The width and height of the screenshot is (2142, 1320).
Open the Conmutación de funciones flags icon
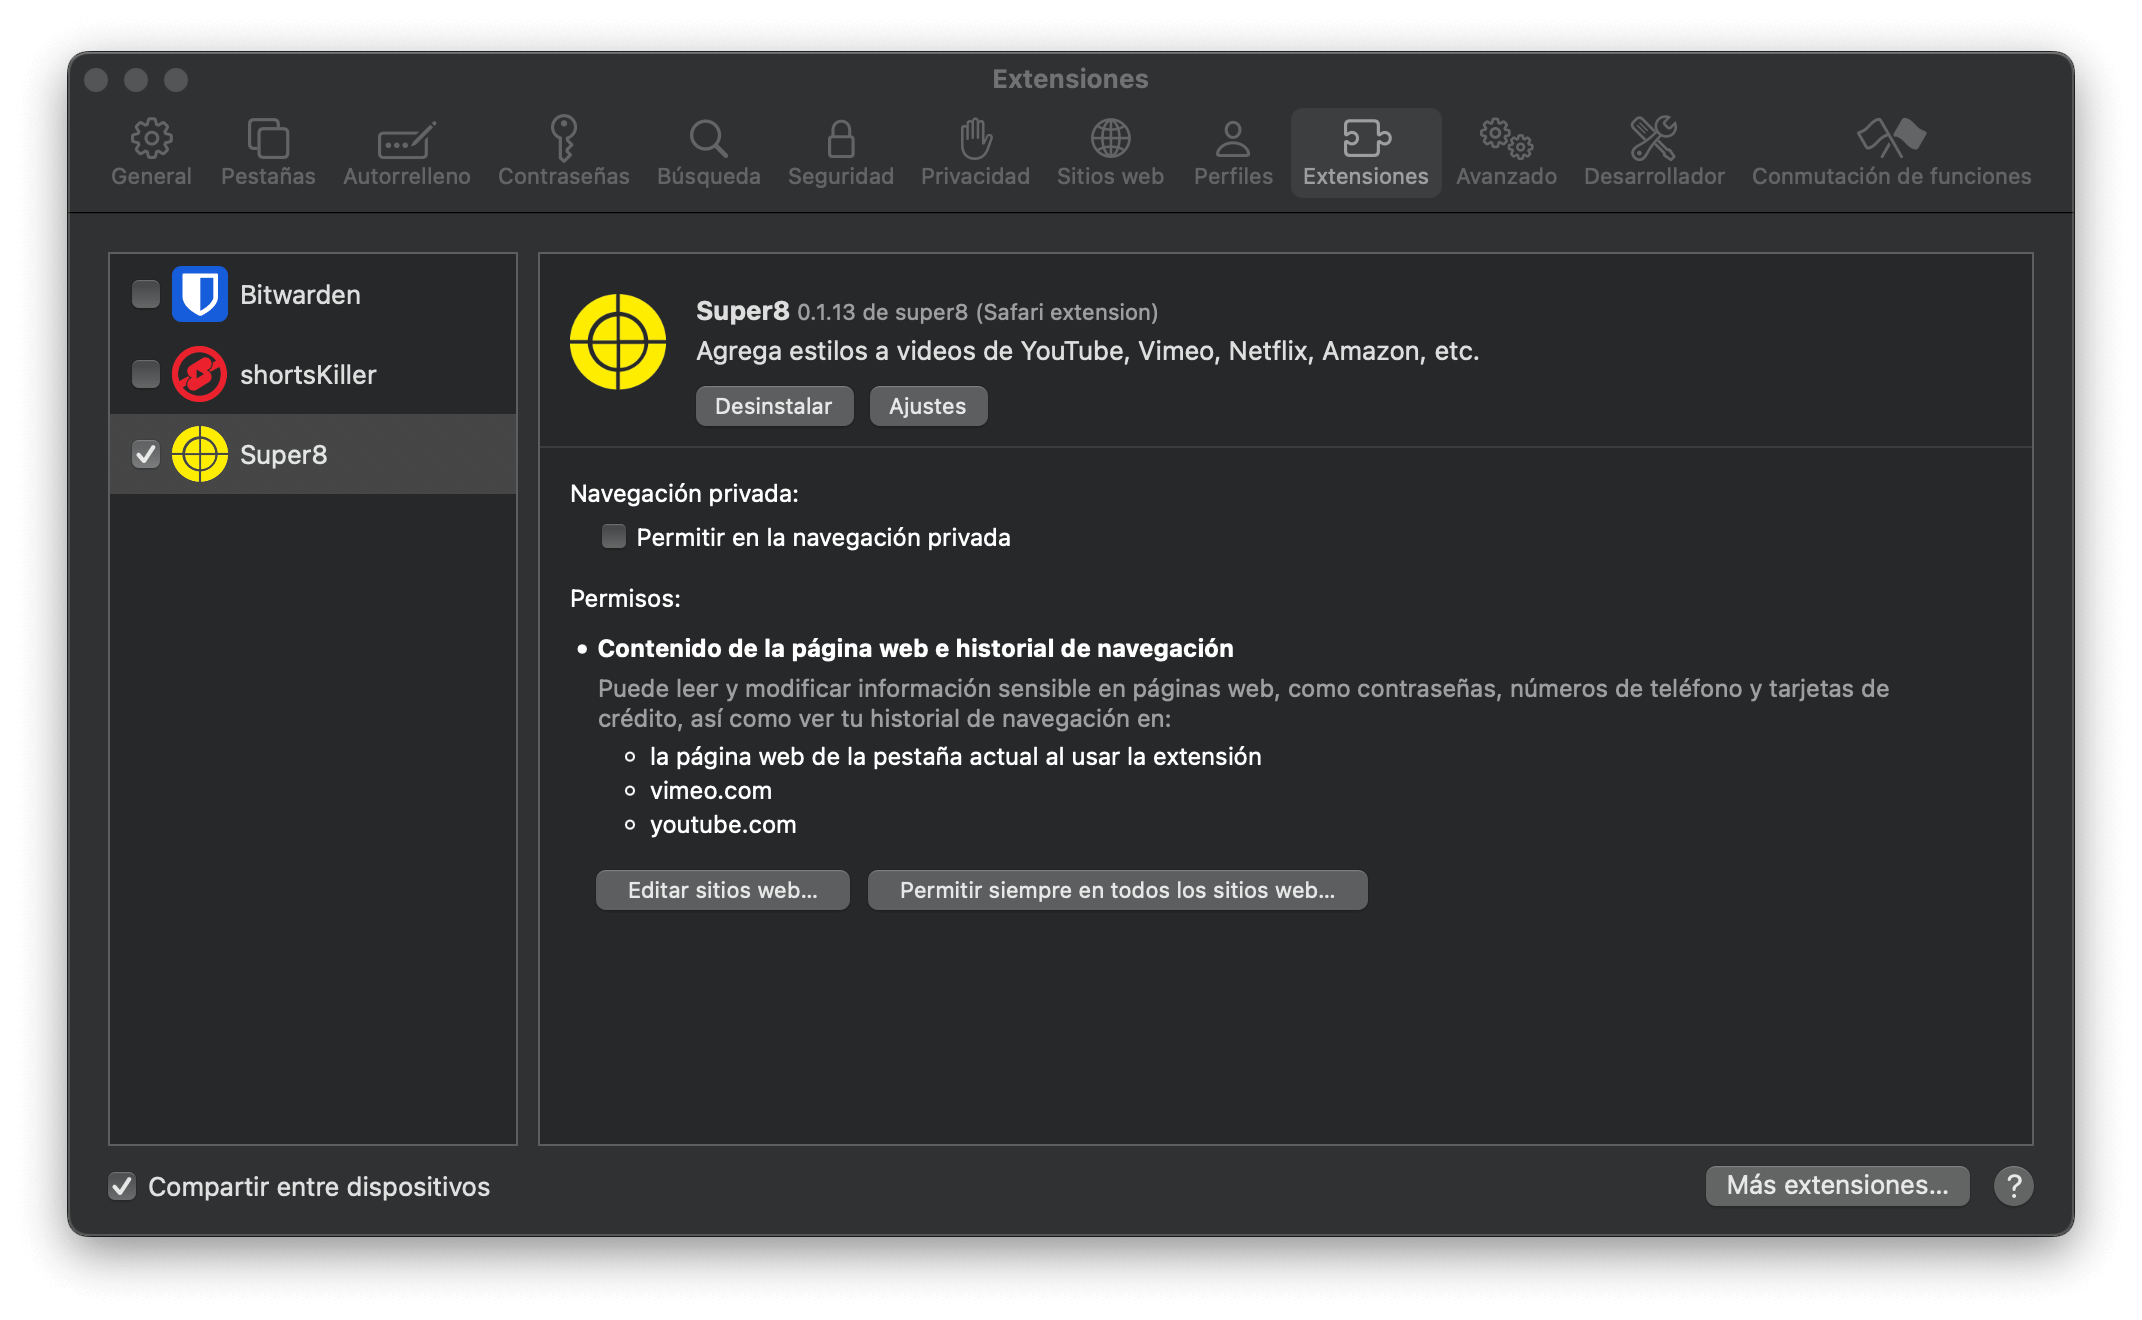[x=1891, y=138]
